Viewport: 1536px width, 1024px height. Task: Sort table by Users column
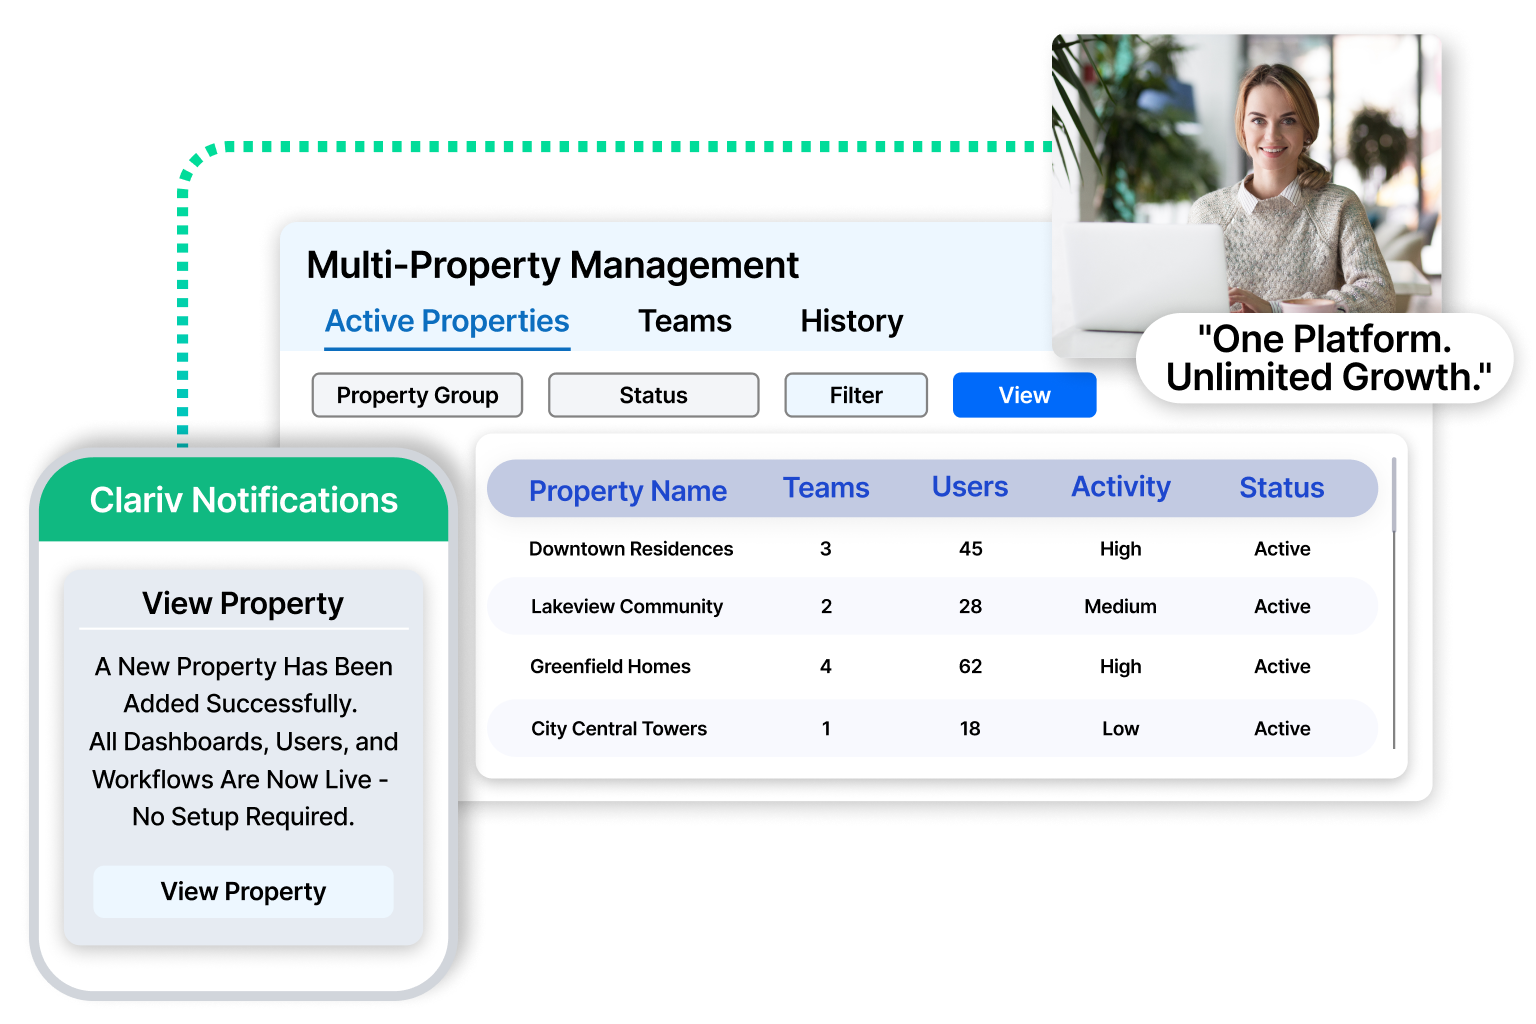(969, 487)
